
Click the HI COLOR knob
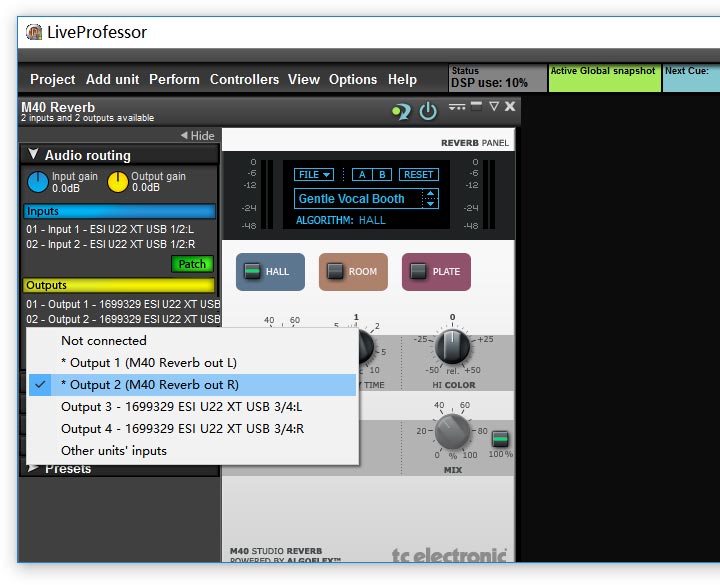click(452, 346)
